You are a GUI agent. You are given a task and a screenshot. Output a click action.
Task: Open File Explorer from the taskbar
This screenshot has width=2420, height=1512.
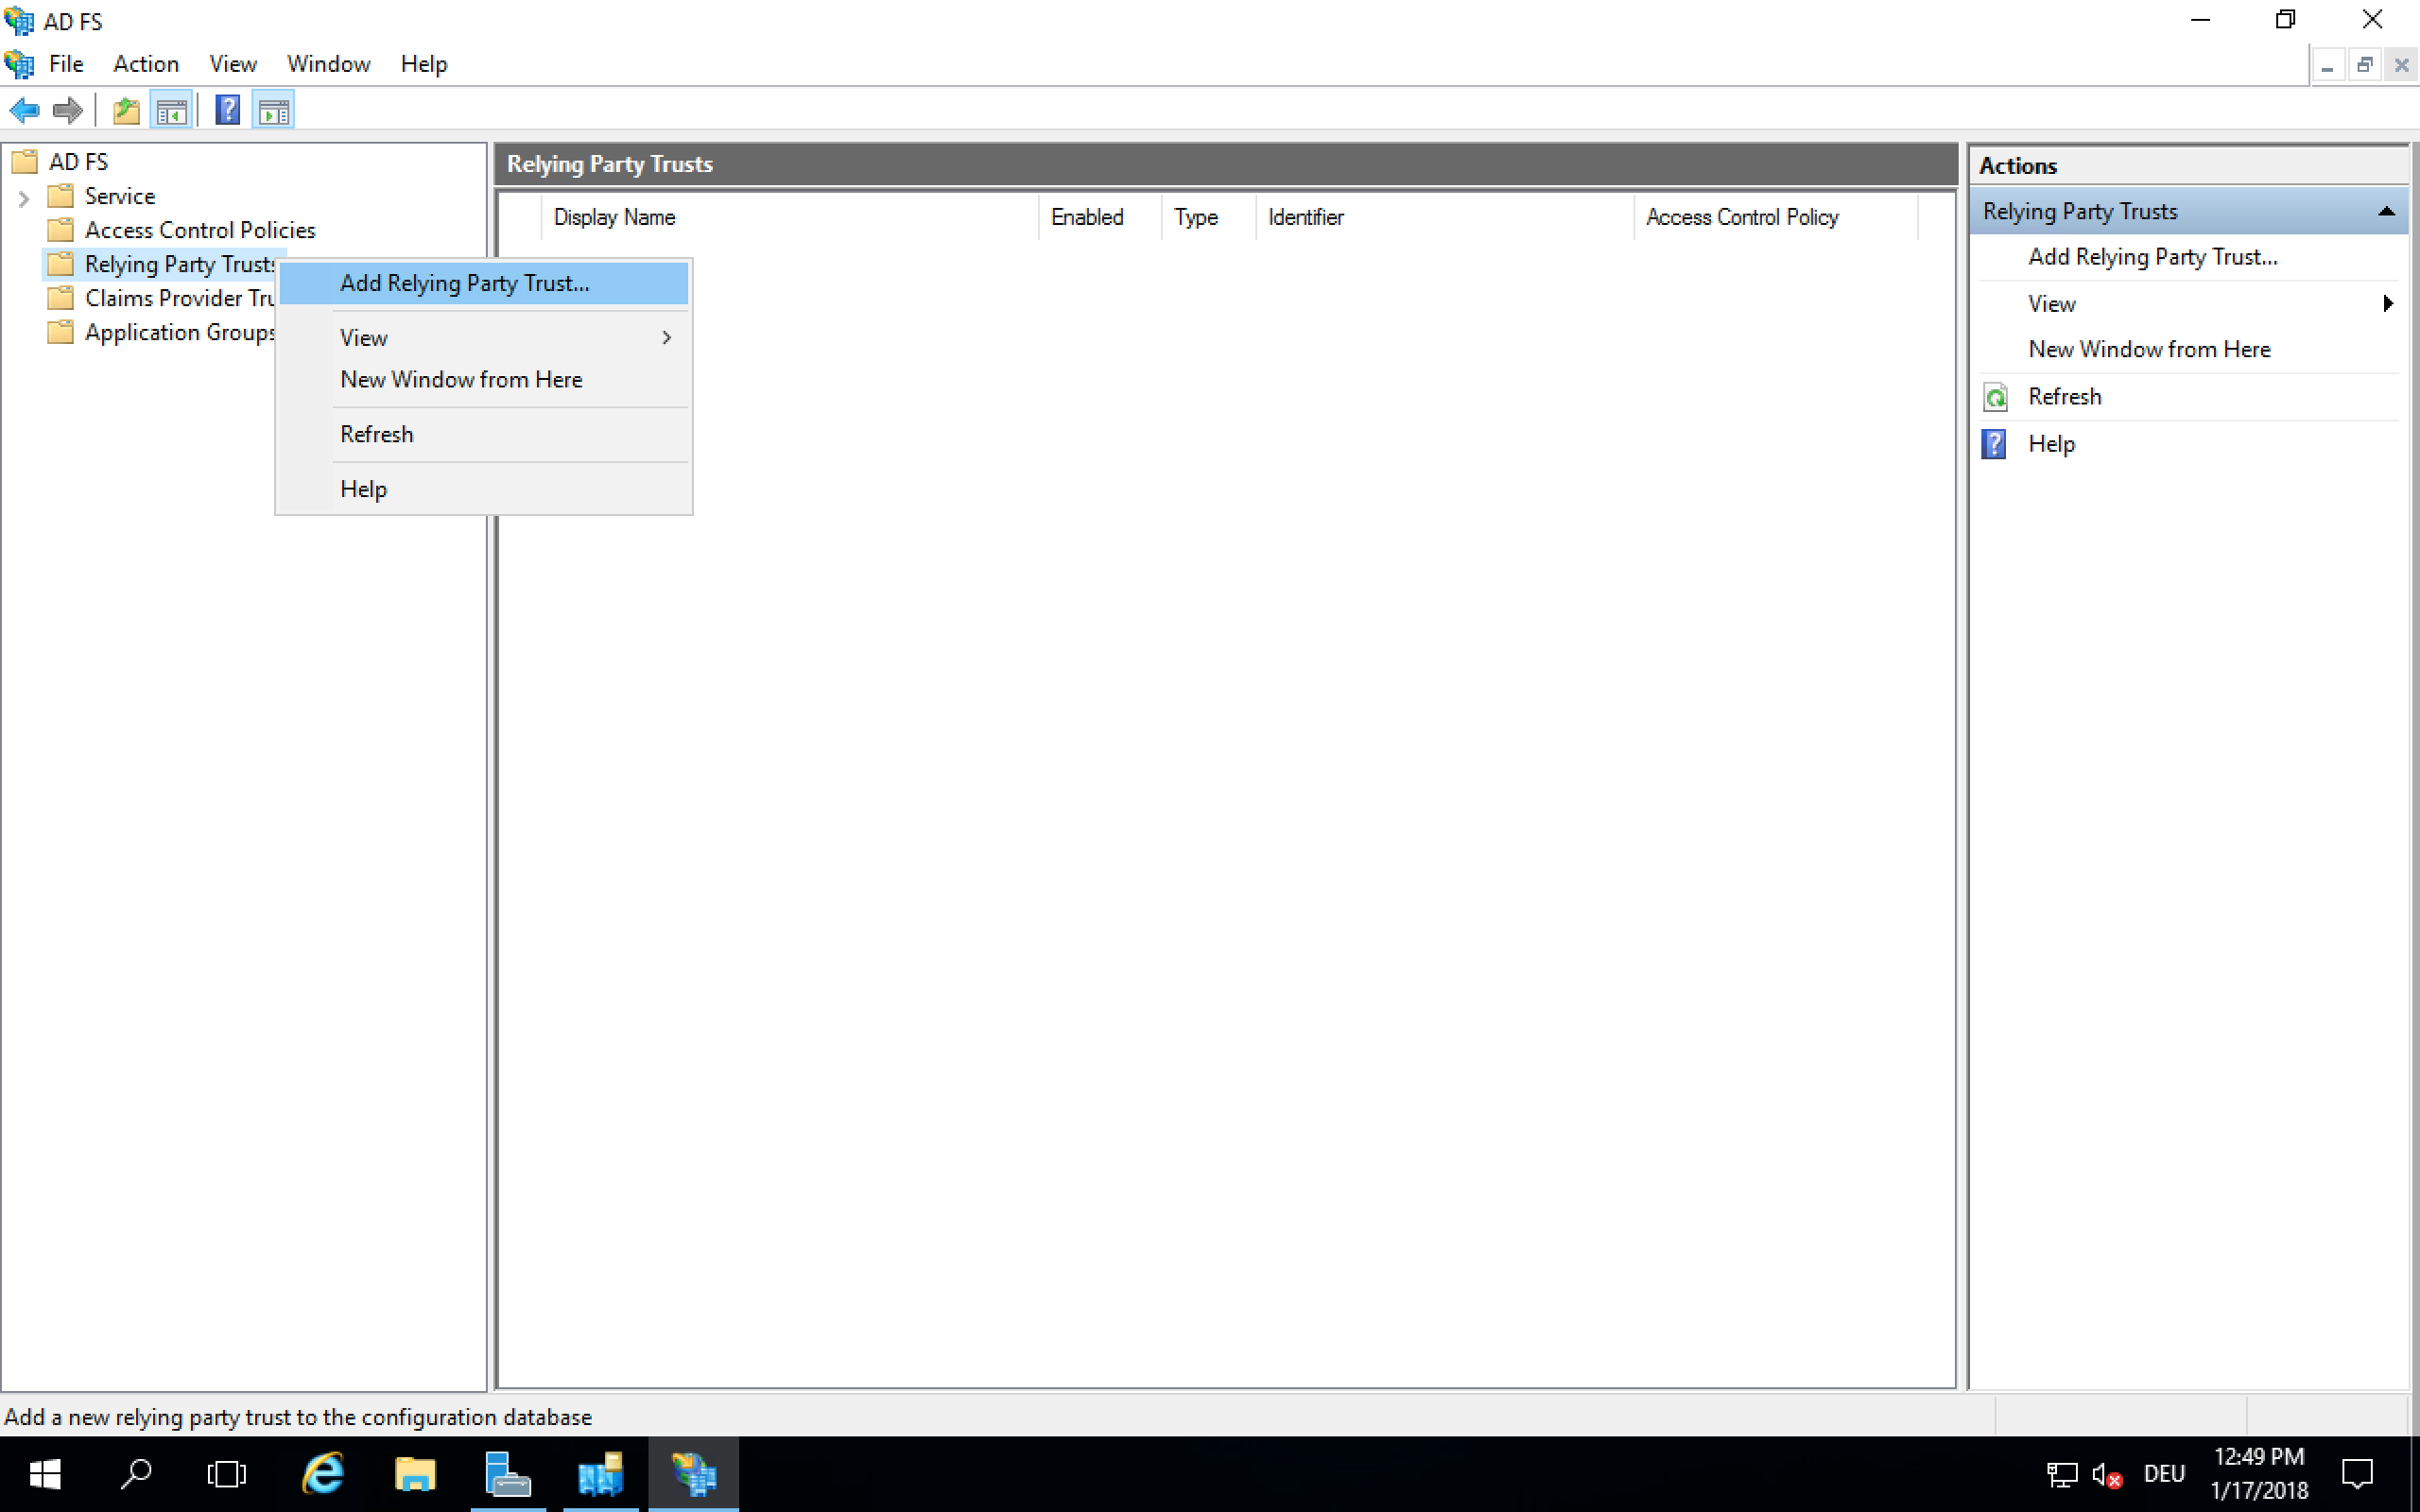(415, 1474)
